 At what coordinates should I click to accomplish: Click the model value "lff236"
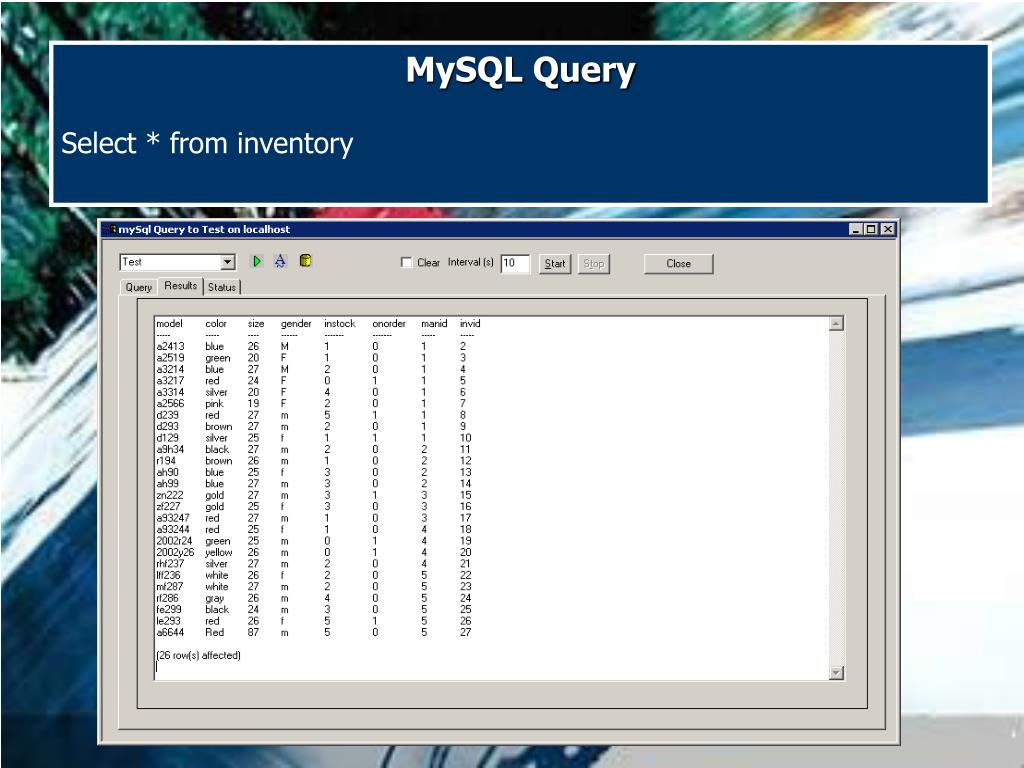168,575
